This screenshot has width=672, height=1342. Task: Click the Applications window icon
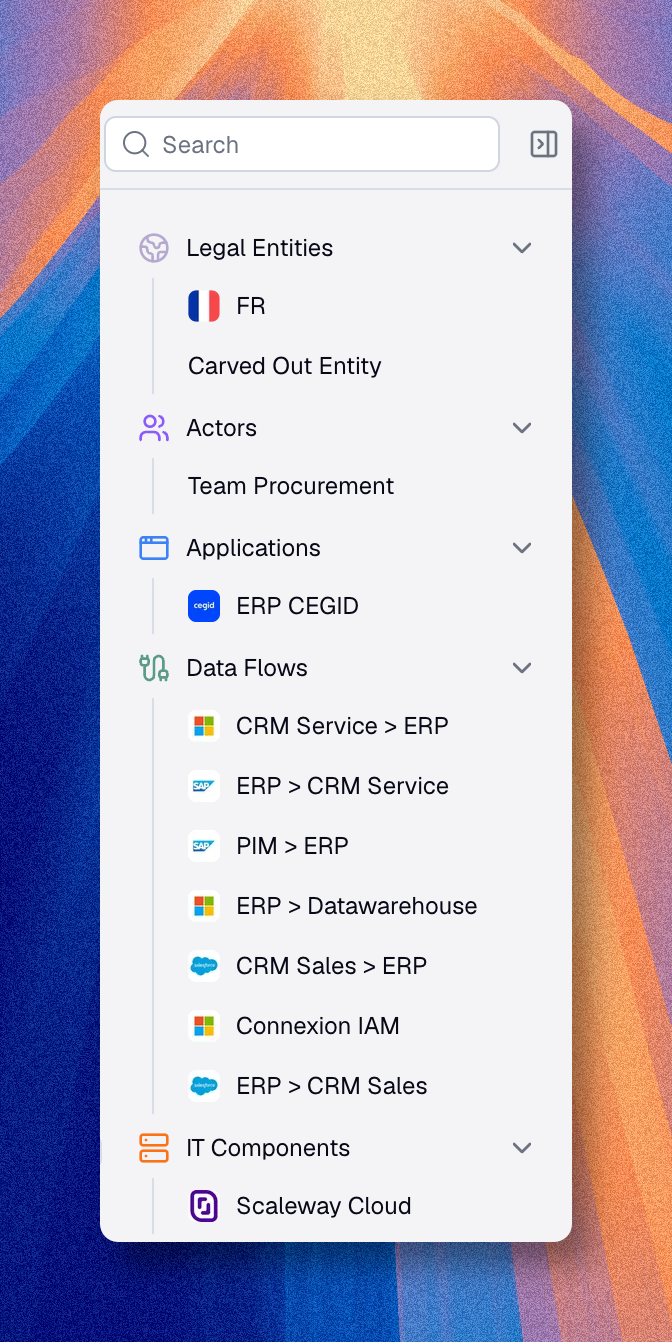coord(154,547)
